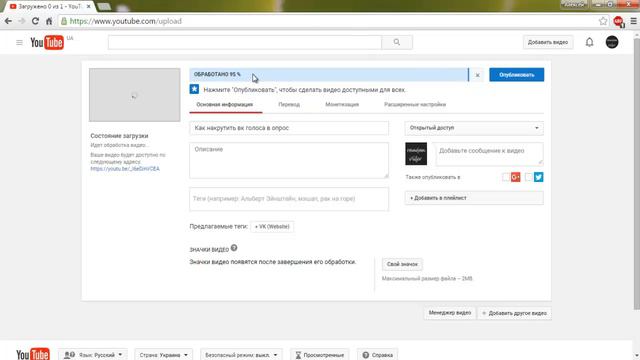640x360 pixels.
Task: Enable the Twitter sharing checkbox
Action: (529, 177)
